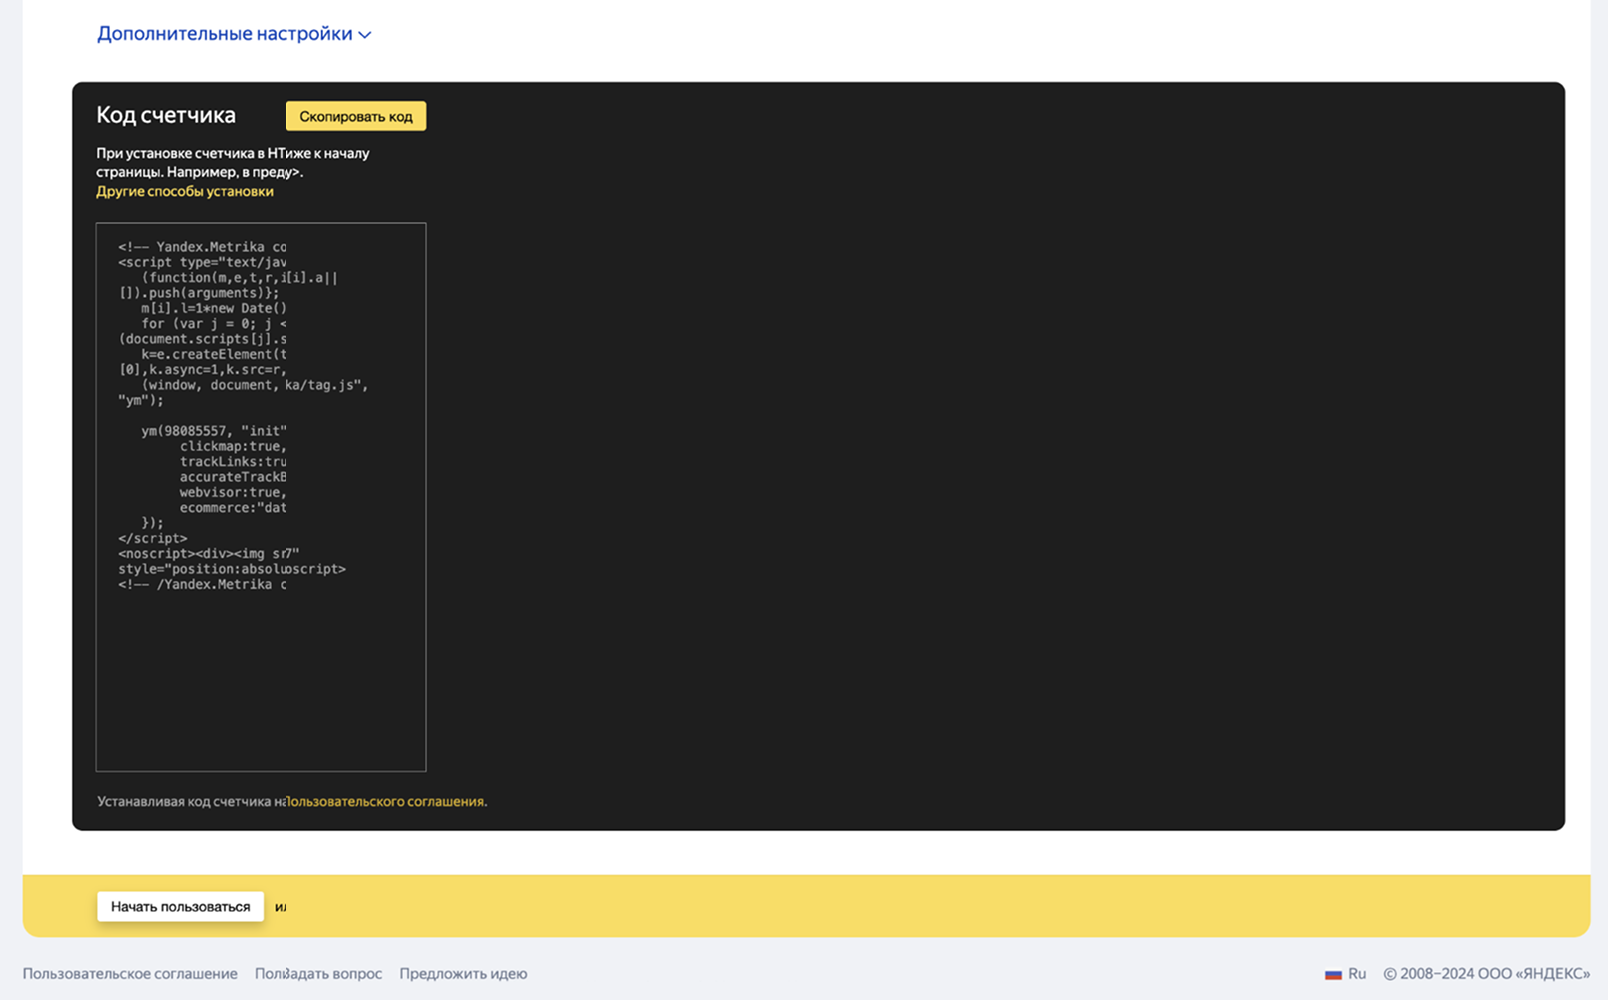Image resolution: width=1608 pixels, height=1000 pixels.
Task: Click the copyright ООО «ЯНДЕКС» text
Action: [x=1486, y=973]
